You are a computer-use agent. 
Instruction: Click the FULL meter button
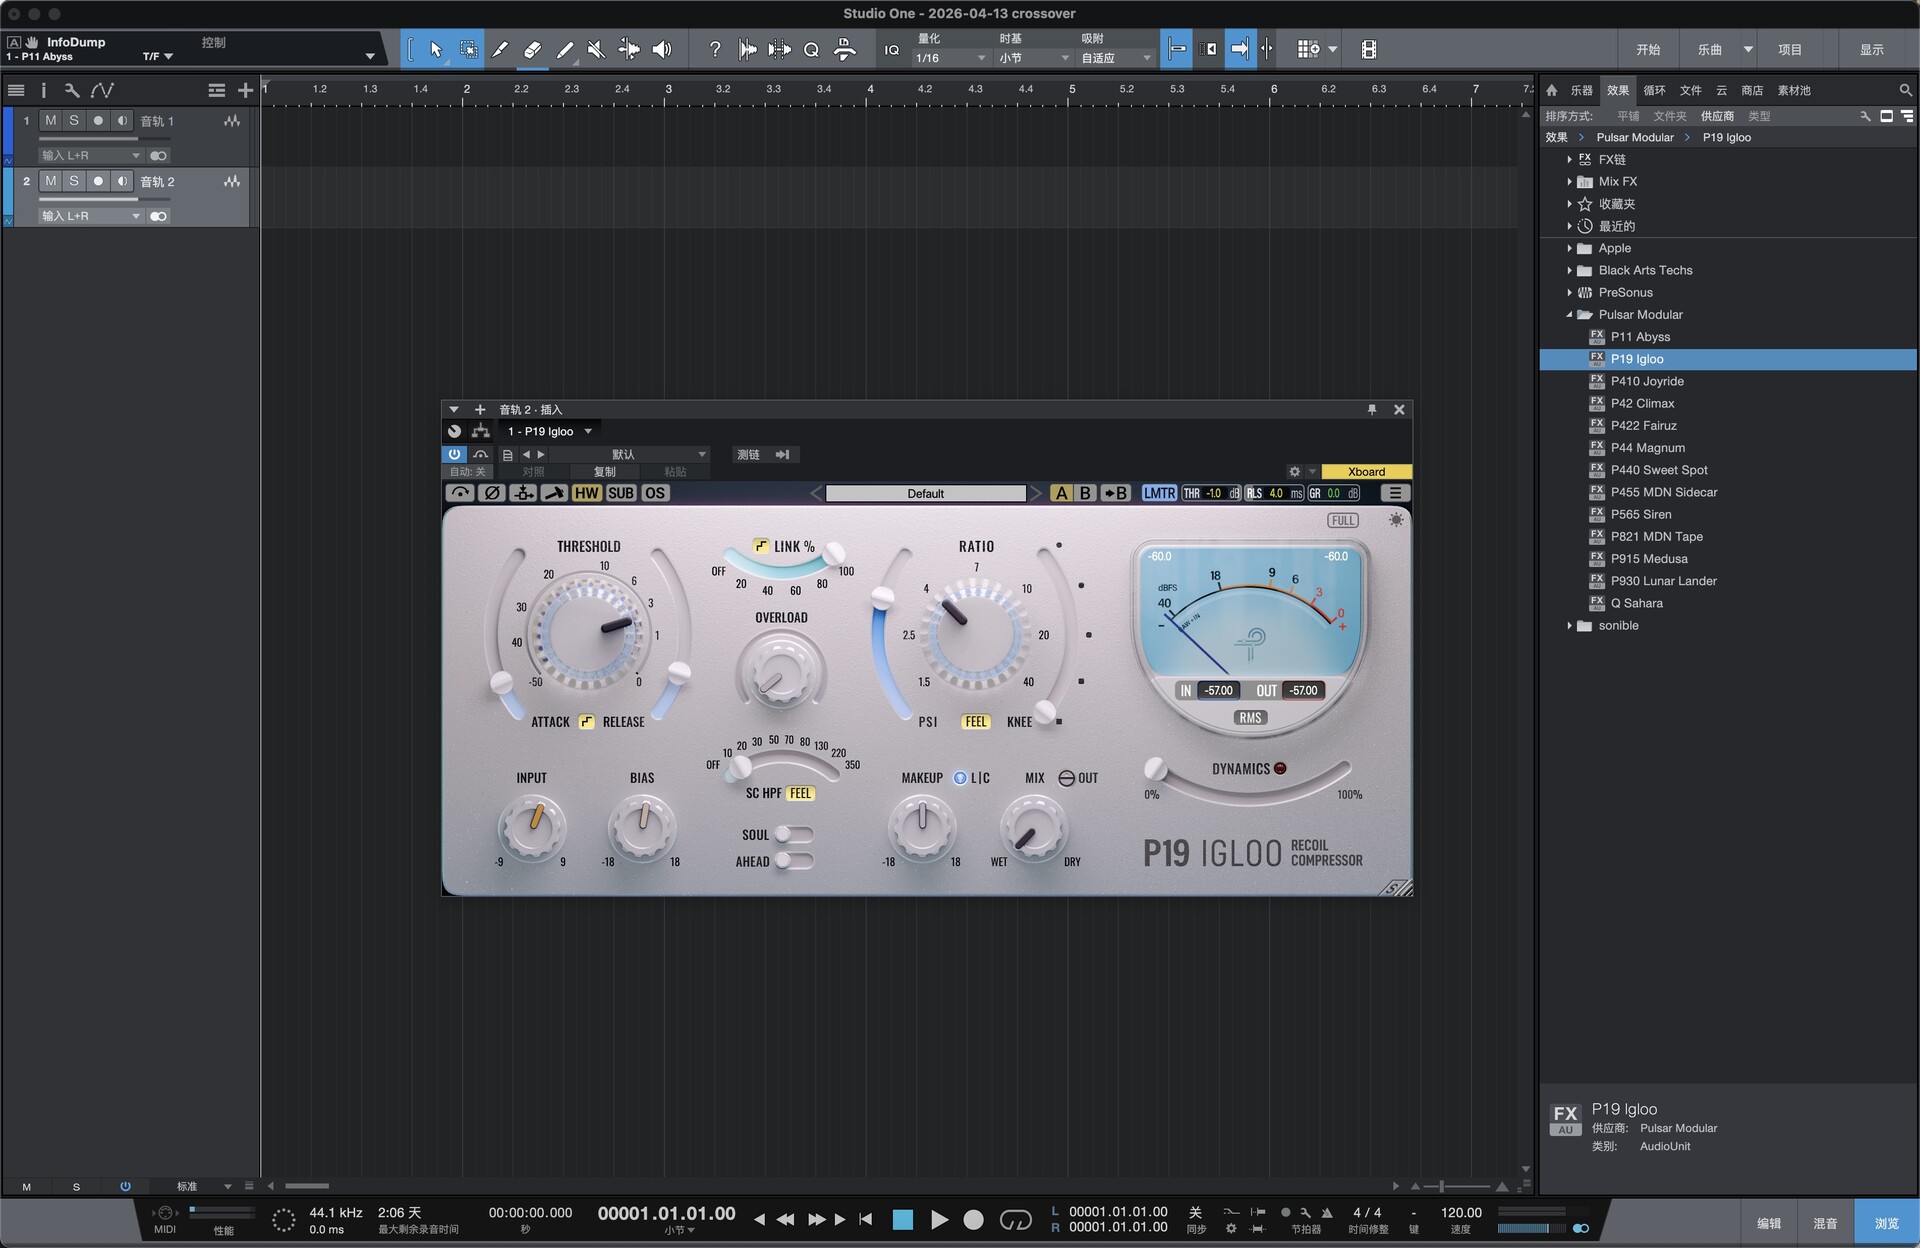pos(1343,520)
